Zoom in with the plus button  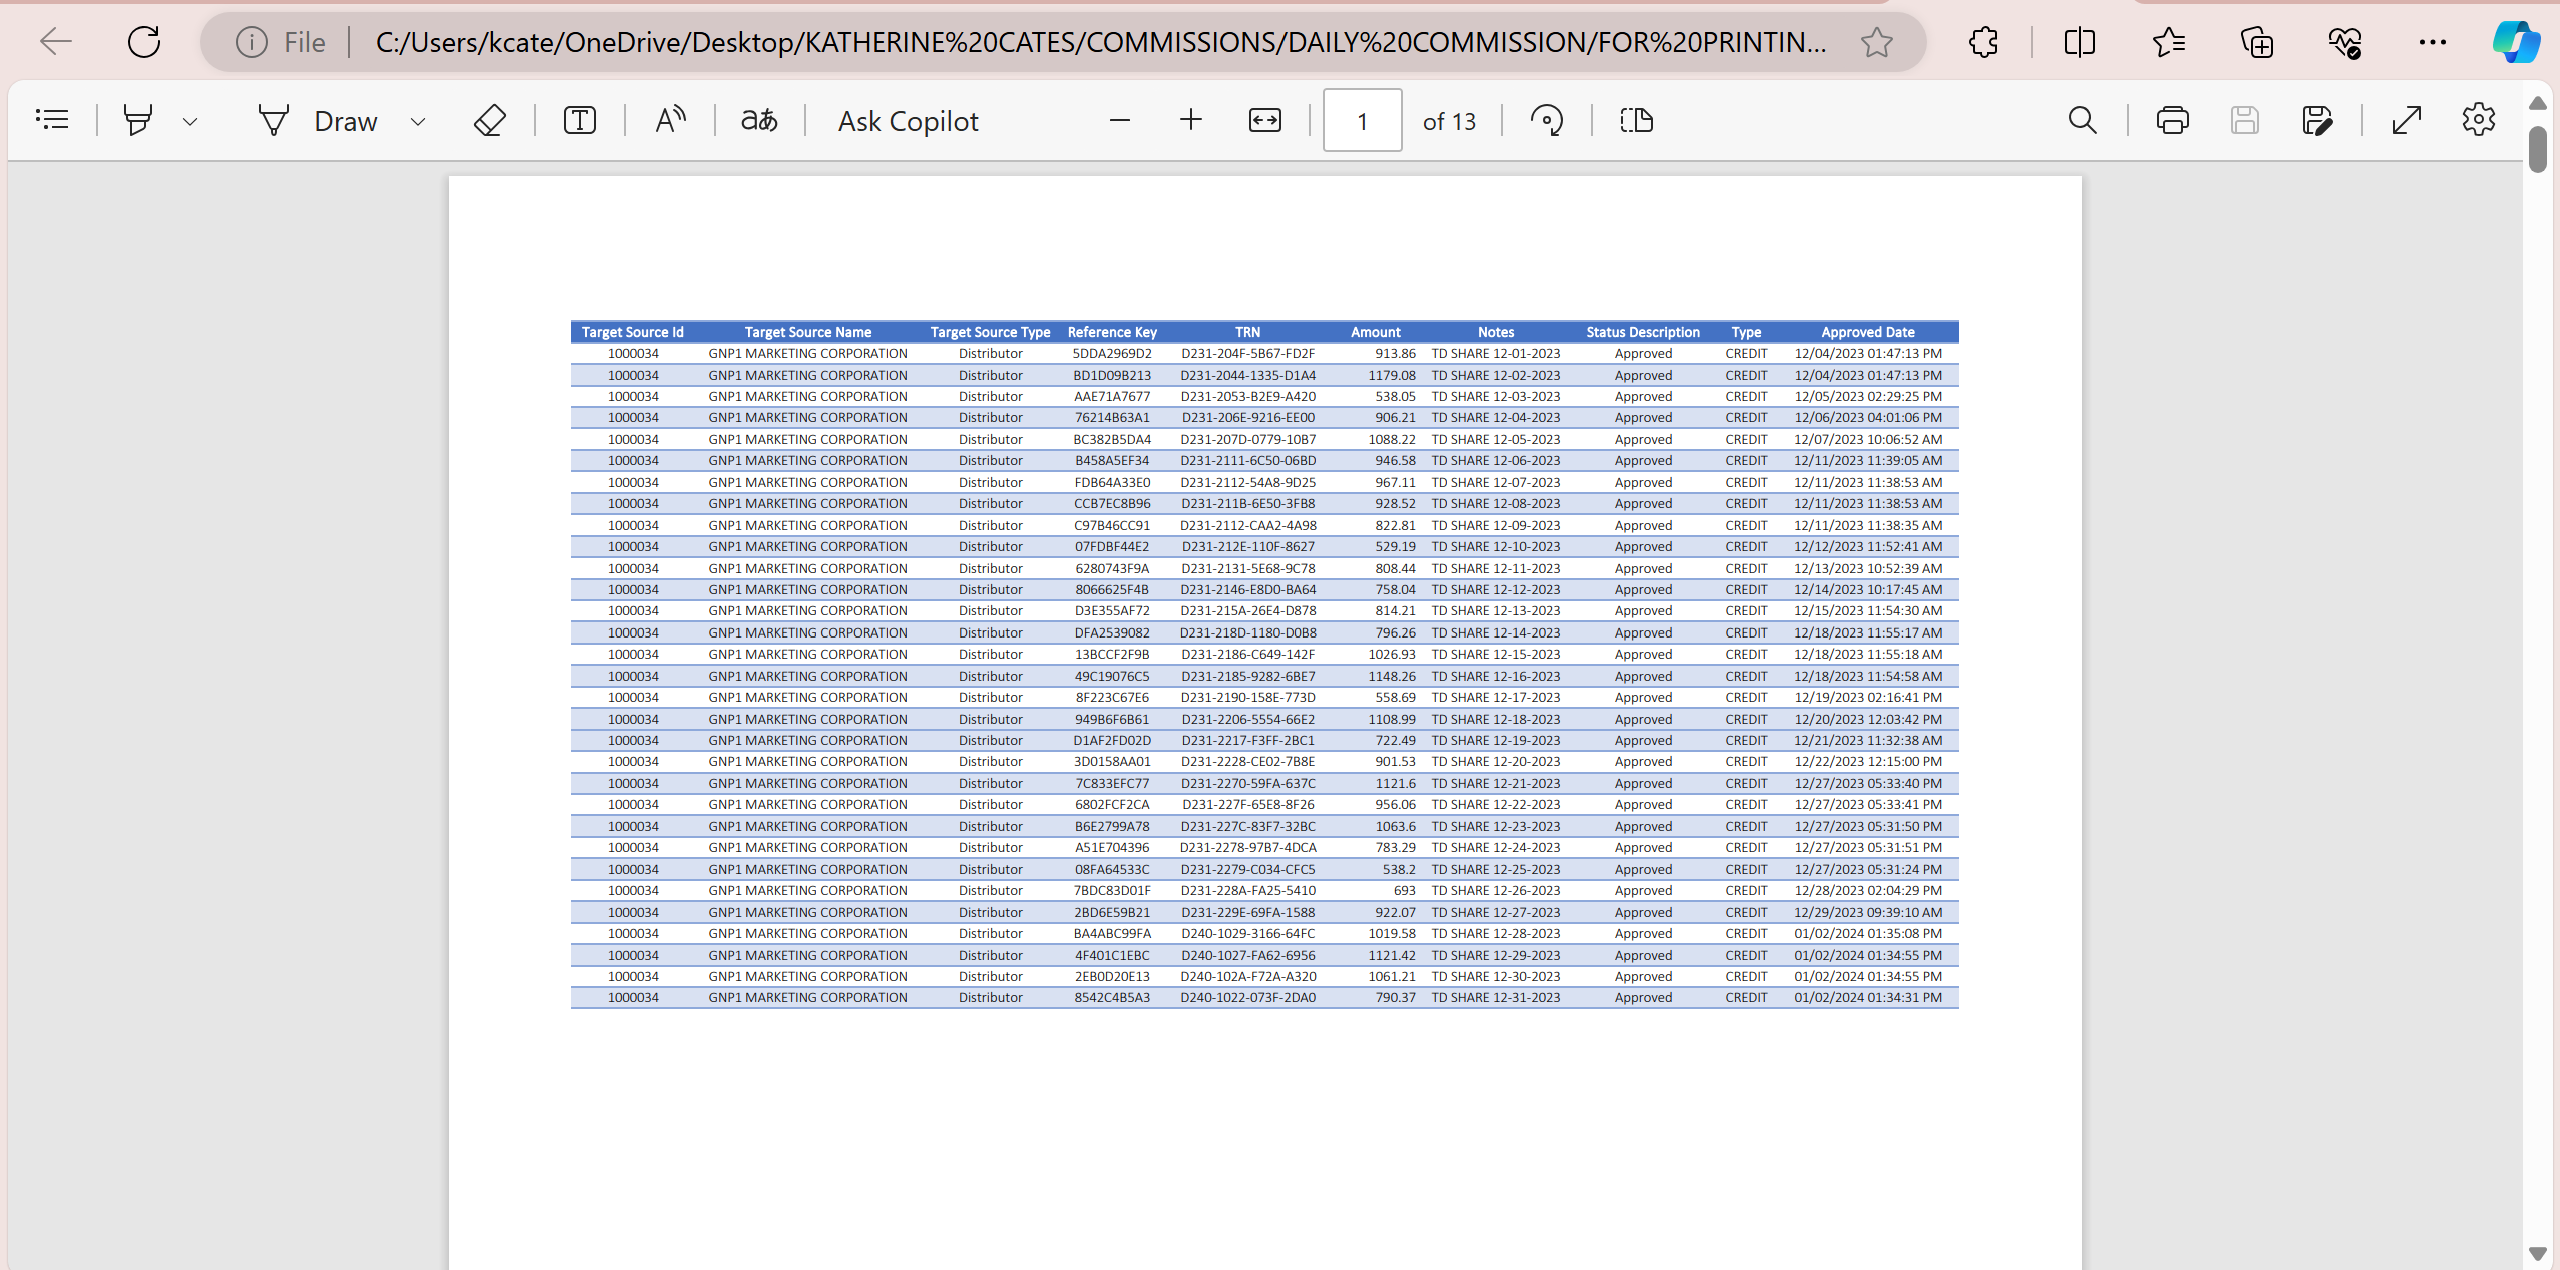click(x=1190, y=120)
